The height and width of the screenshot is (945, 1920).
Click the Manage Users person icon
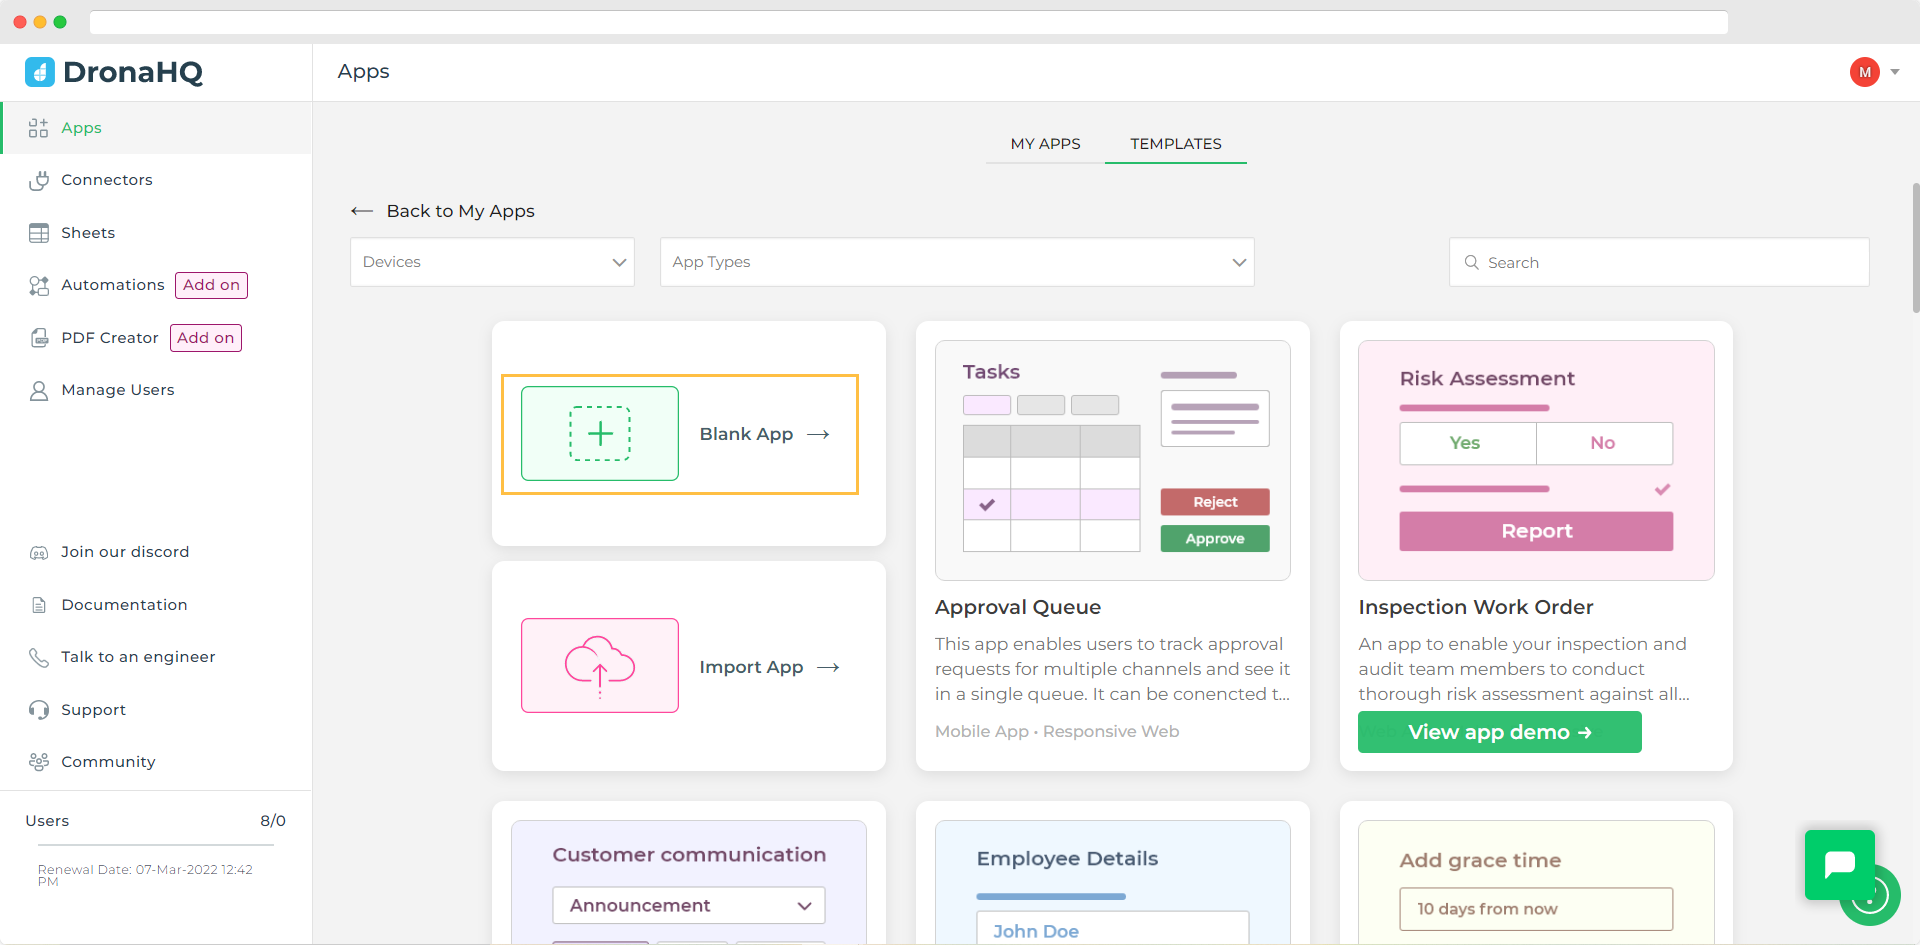(39, 391)
